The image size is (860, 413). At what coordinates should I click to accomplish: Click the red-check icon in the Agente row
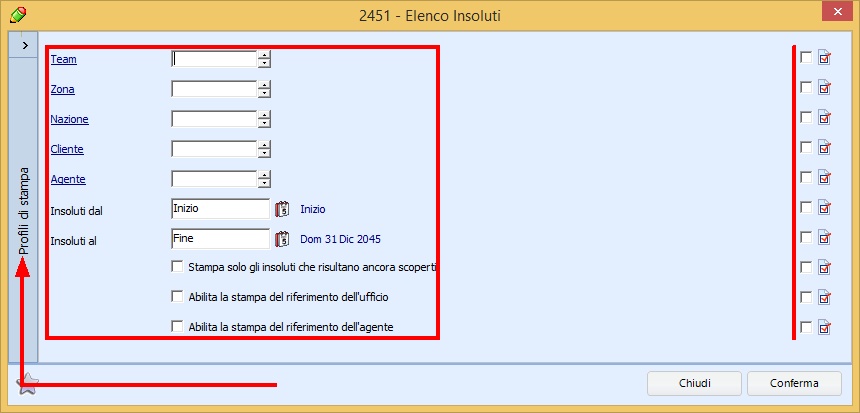(824, 178)
